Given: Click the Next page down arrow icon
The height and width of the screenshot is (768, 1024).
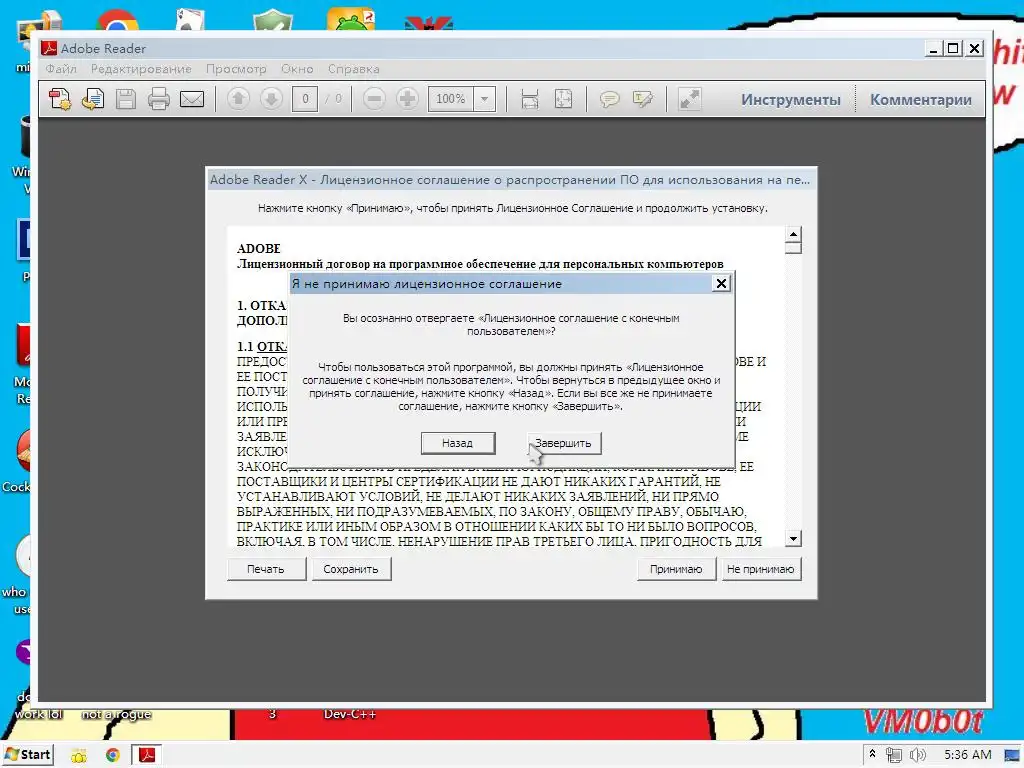Looking at the screenshot, I should click(x=271, y=99).
